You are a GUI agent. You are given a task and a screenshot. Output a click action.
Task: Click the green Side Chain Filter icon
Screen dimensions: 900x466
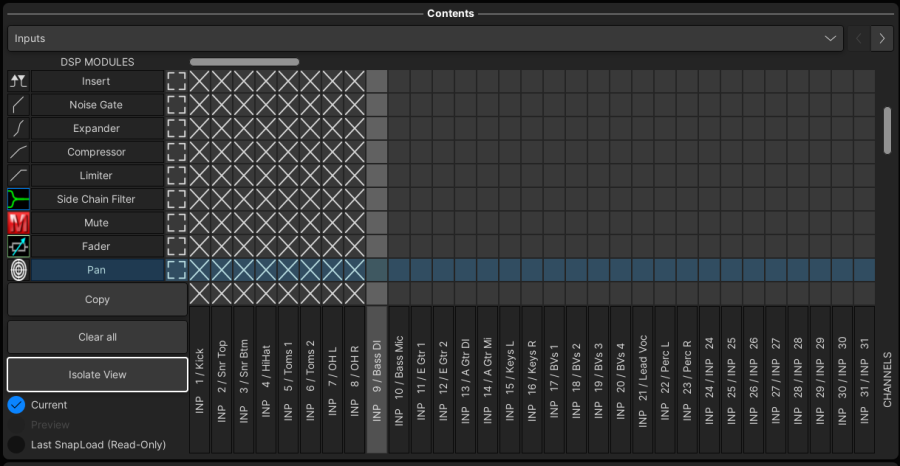18,199
